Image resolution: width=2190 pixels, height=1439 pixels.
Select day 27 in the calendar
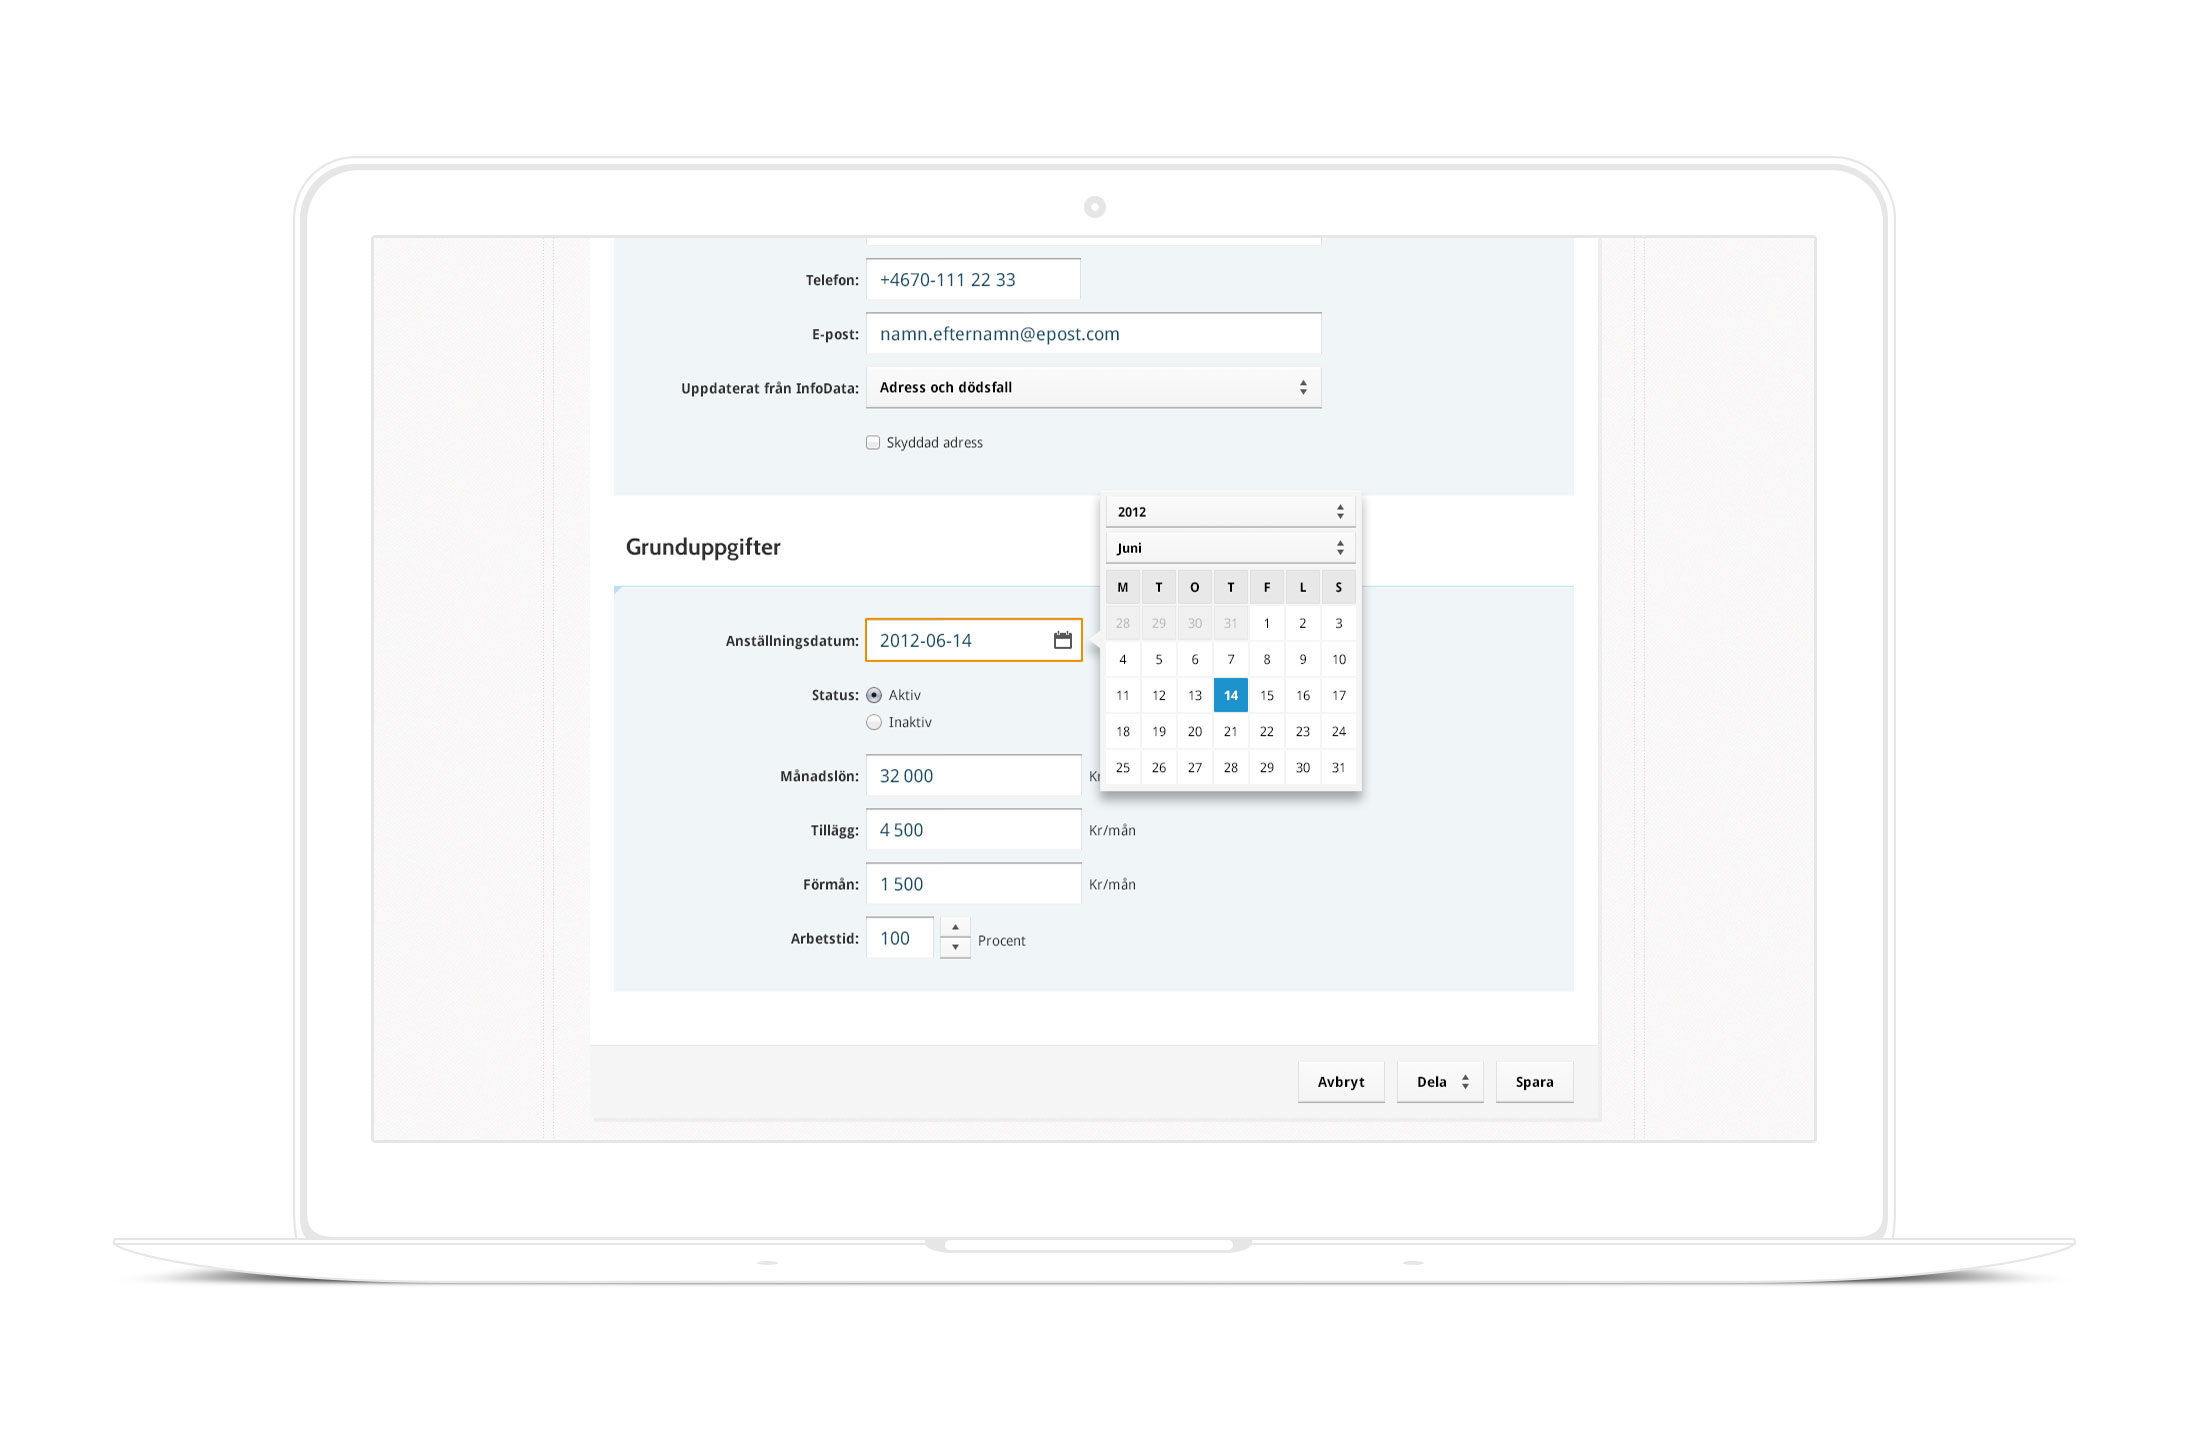[1194, 767]
